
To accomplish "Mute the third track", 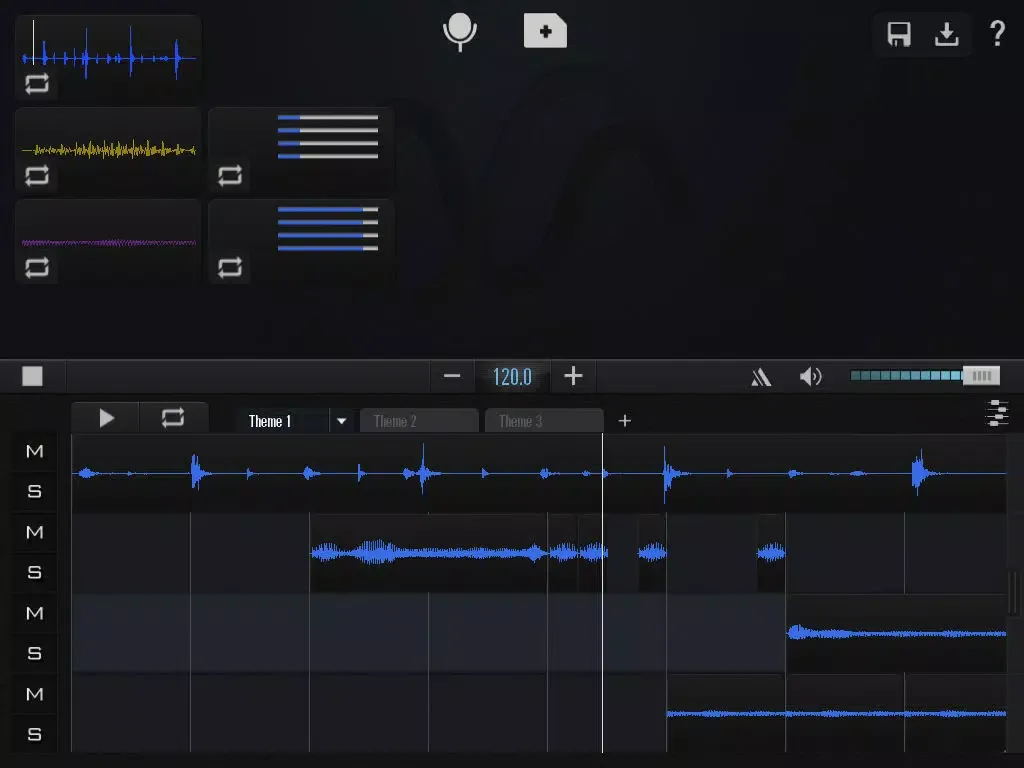I will [x=35, y=613].
